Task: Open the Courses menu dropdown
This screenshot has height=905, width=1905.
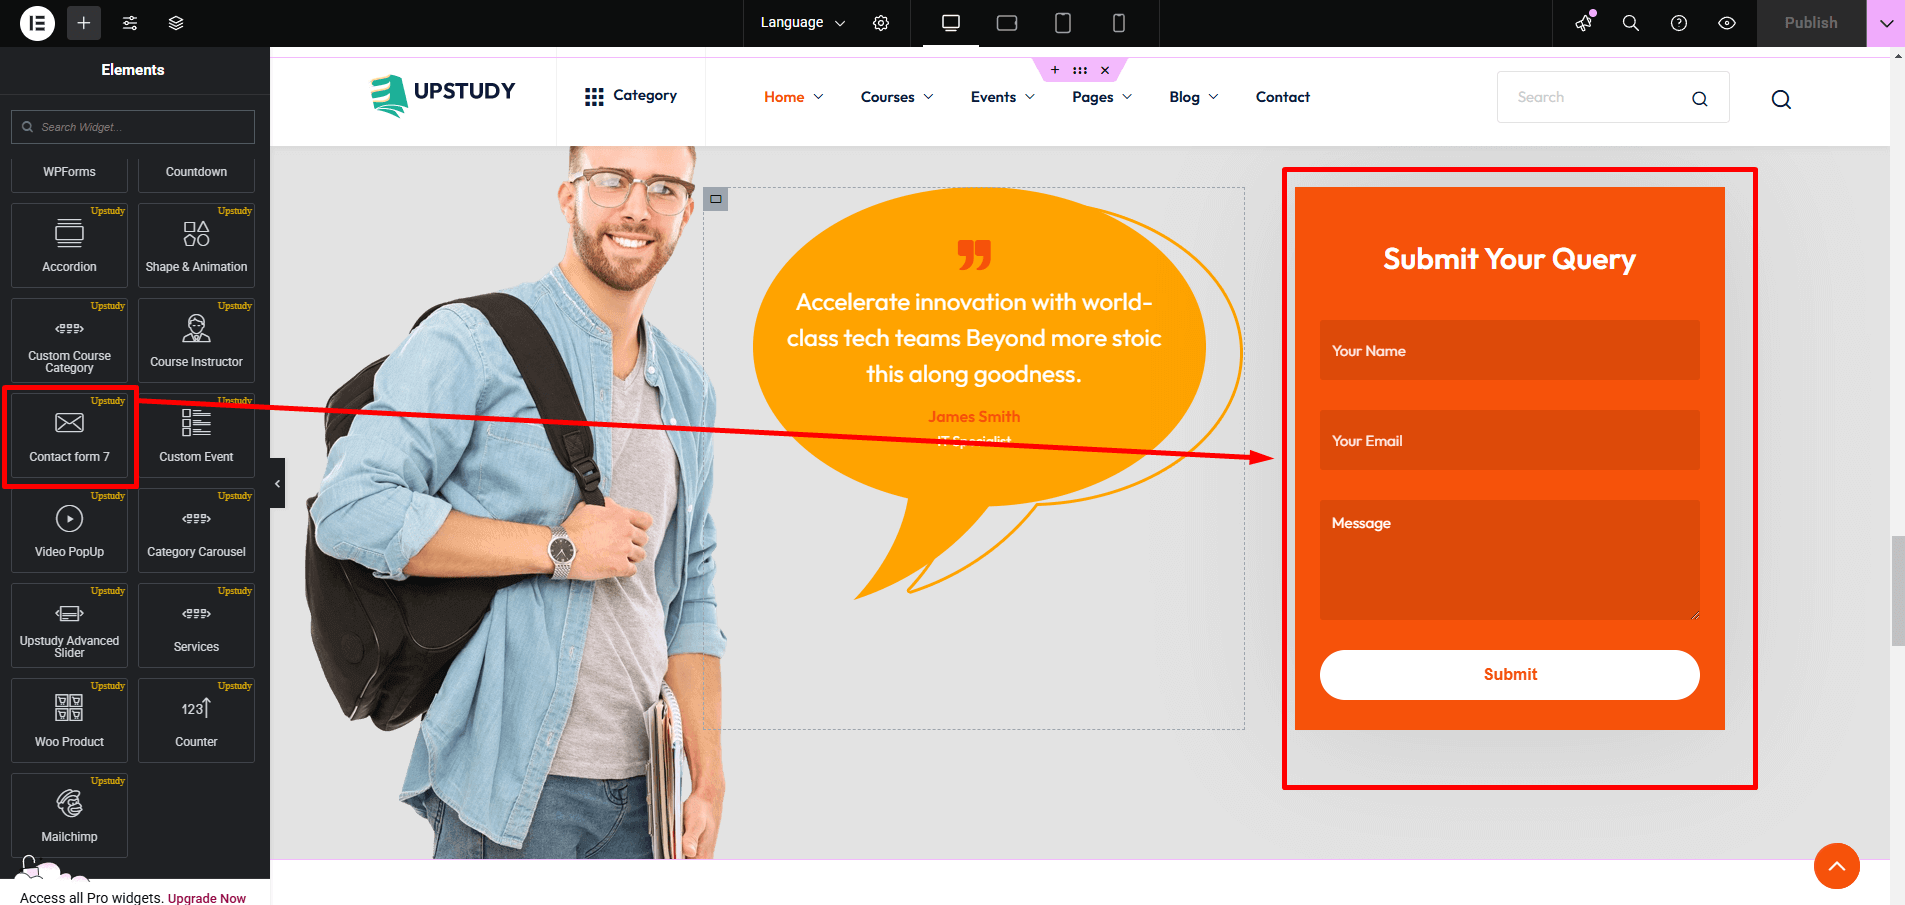Action: click(x=897, y=97)
